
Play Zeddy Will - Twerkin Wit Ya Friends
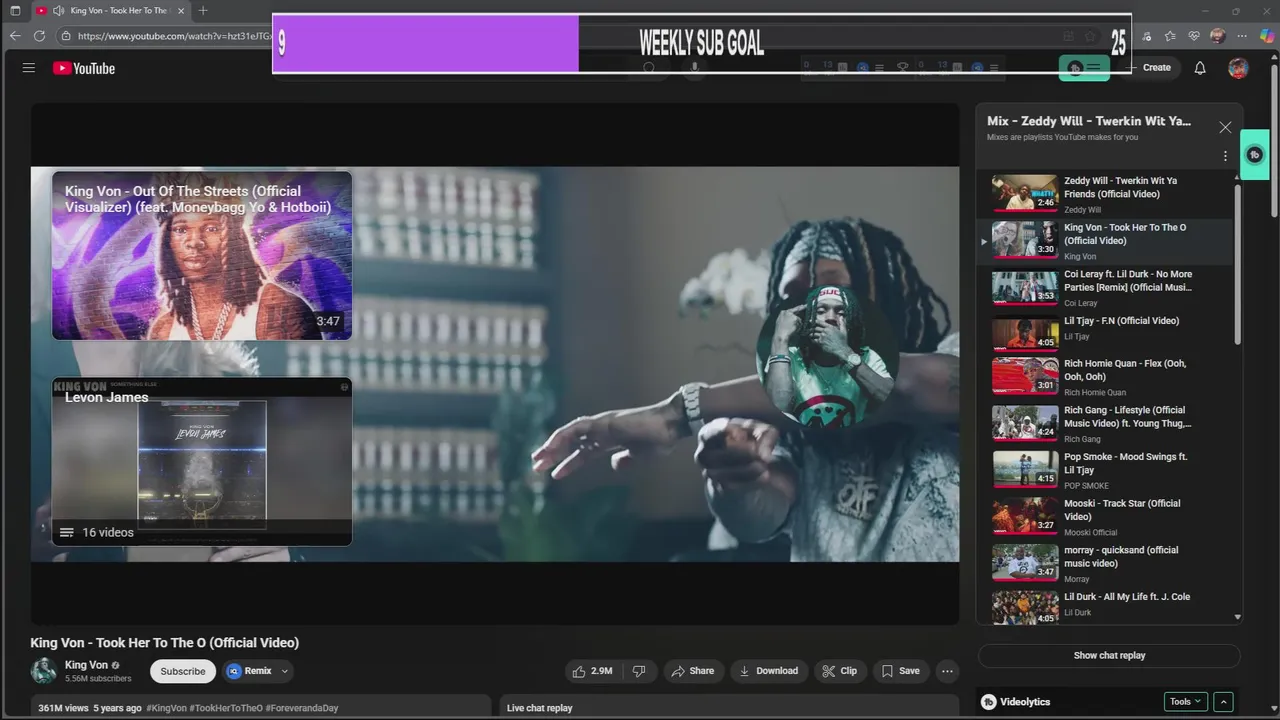[x=1106, y=195]
